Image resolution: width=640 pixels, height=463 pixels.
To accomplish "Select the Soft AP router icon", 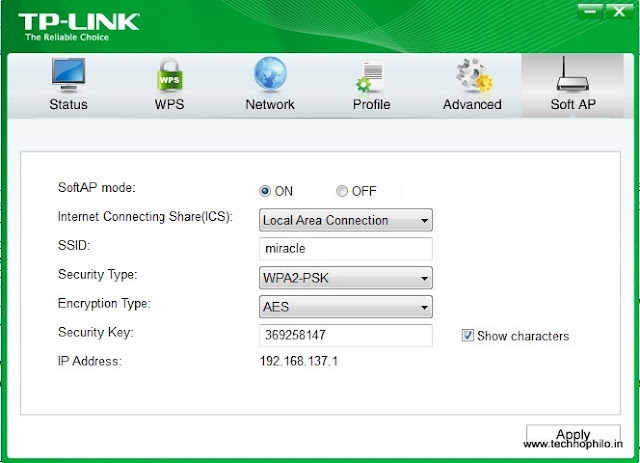I will pos(573,74).
